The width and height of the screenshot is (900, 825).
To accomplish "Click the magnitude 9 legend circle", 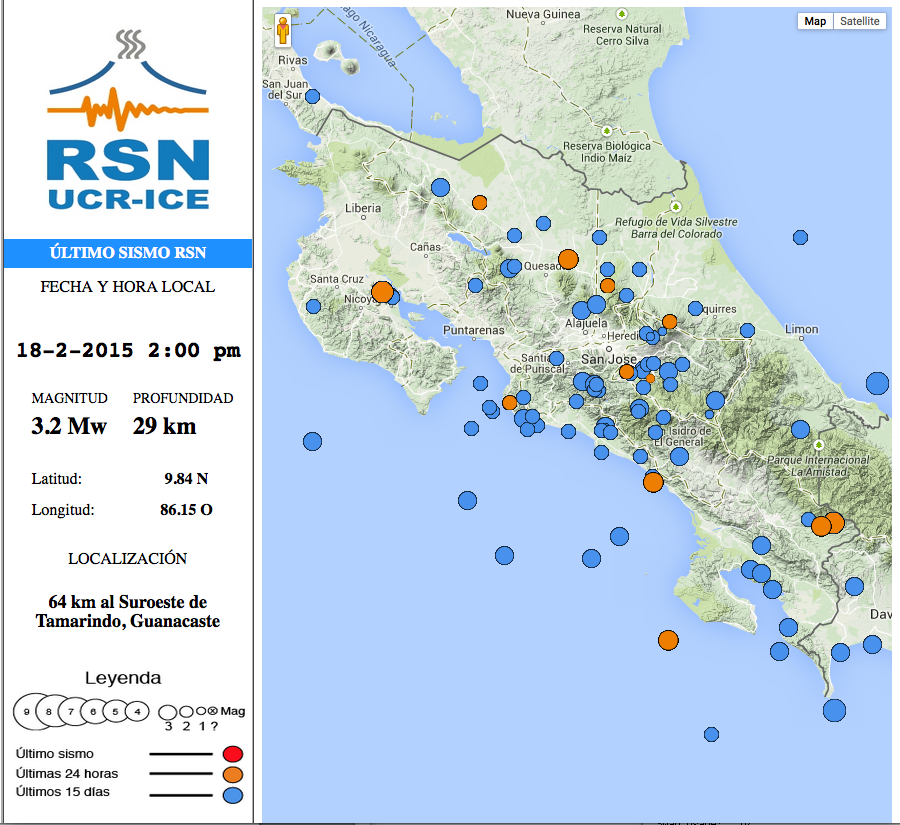I will 27,712.
